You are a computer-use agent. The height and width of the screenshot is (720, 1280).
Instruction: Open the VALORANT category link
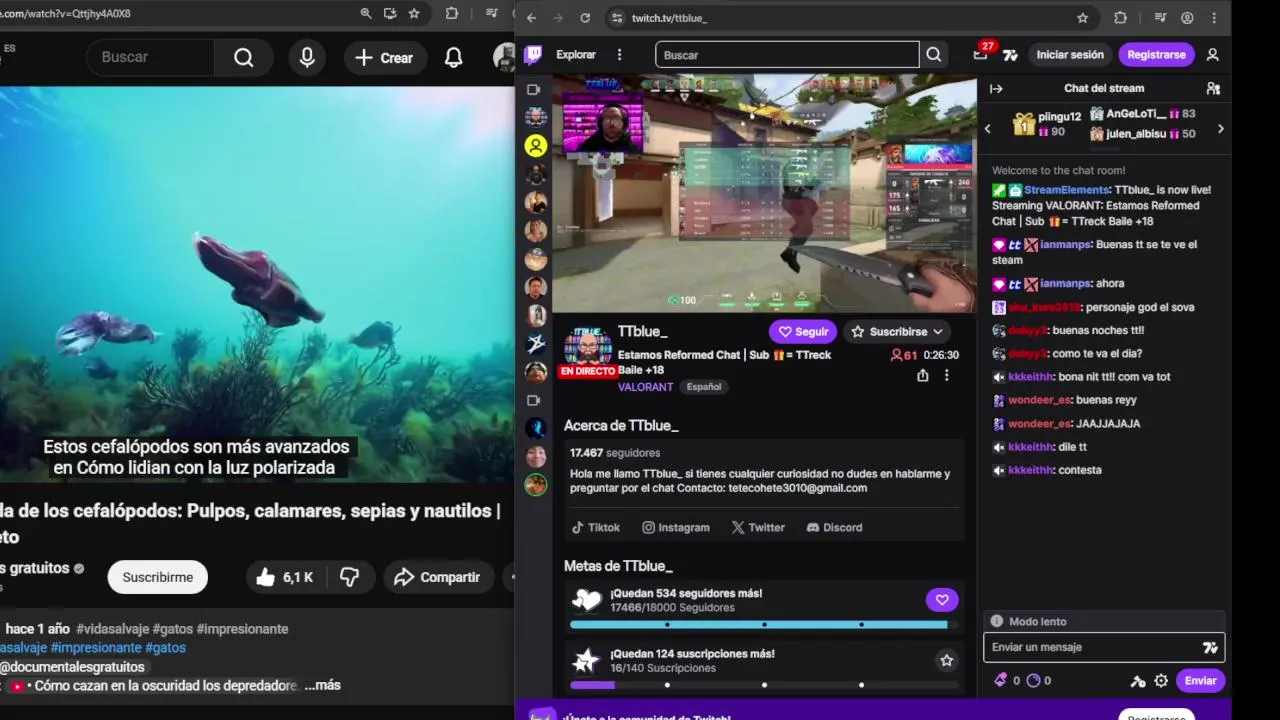pyautogui.click(x=645, y=387)
